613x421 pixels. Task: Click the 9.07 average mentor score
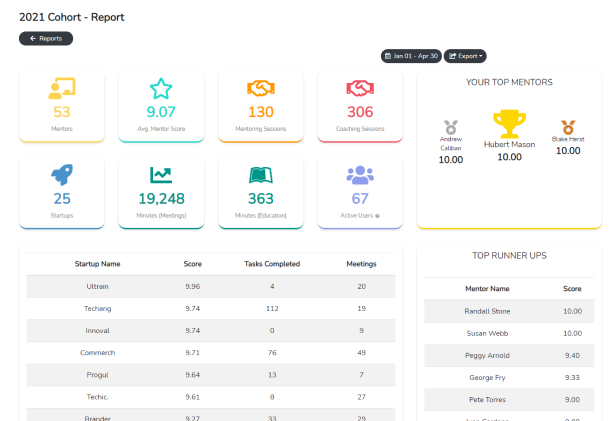(161, 112)
